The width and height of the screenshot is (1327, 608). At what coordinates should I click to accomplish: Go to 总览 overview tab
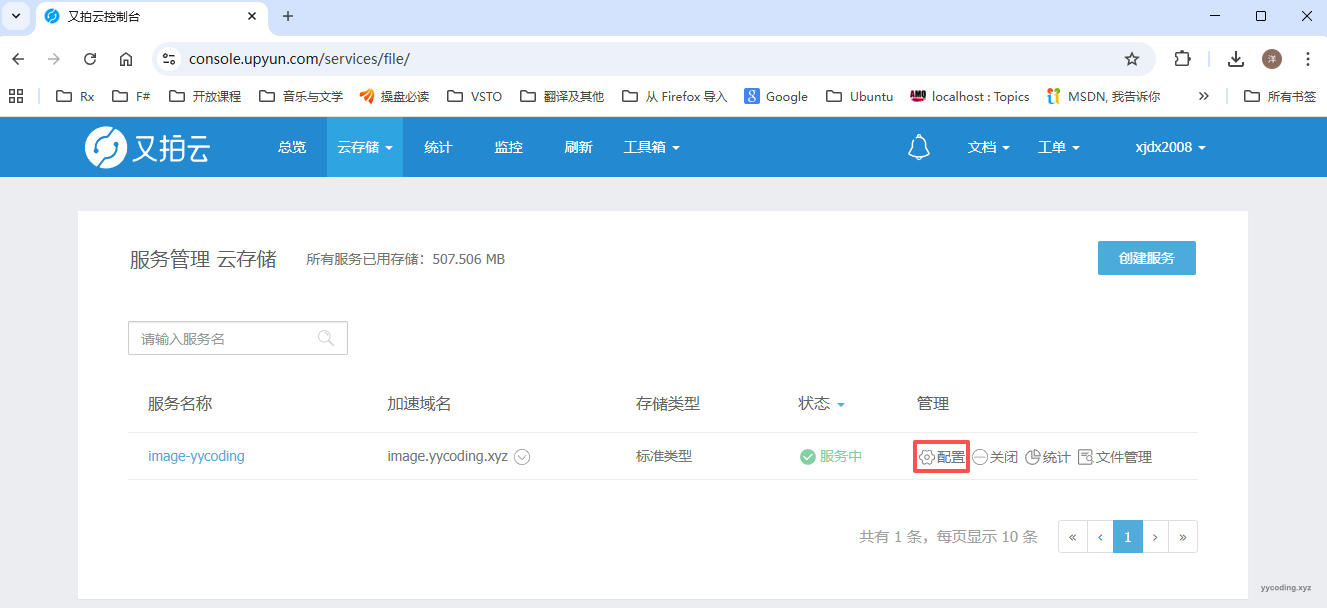(x=292, y=147)
